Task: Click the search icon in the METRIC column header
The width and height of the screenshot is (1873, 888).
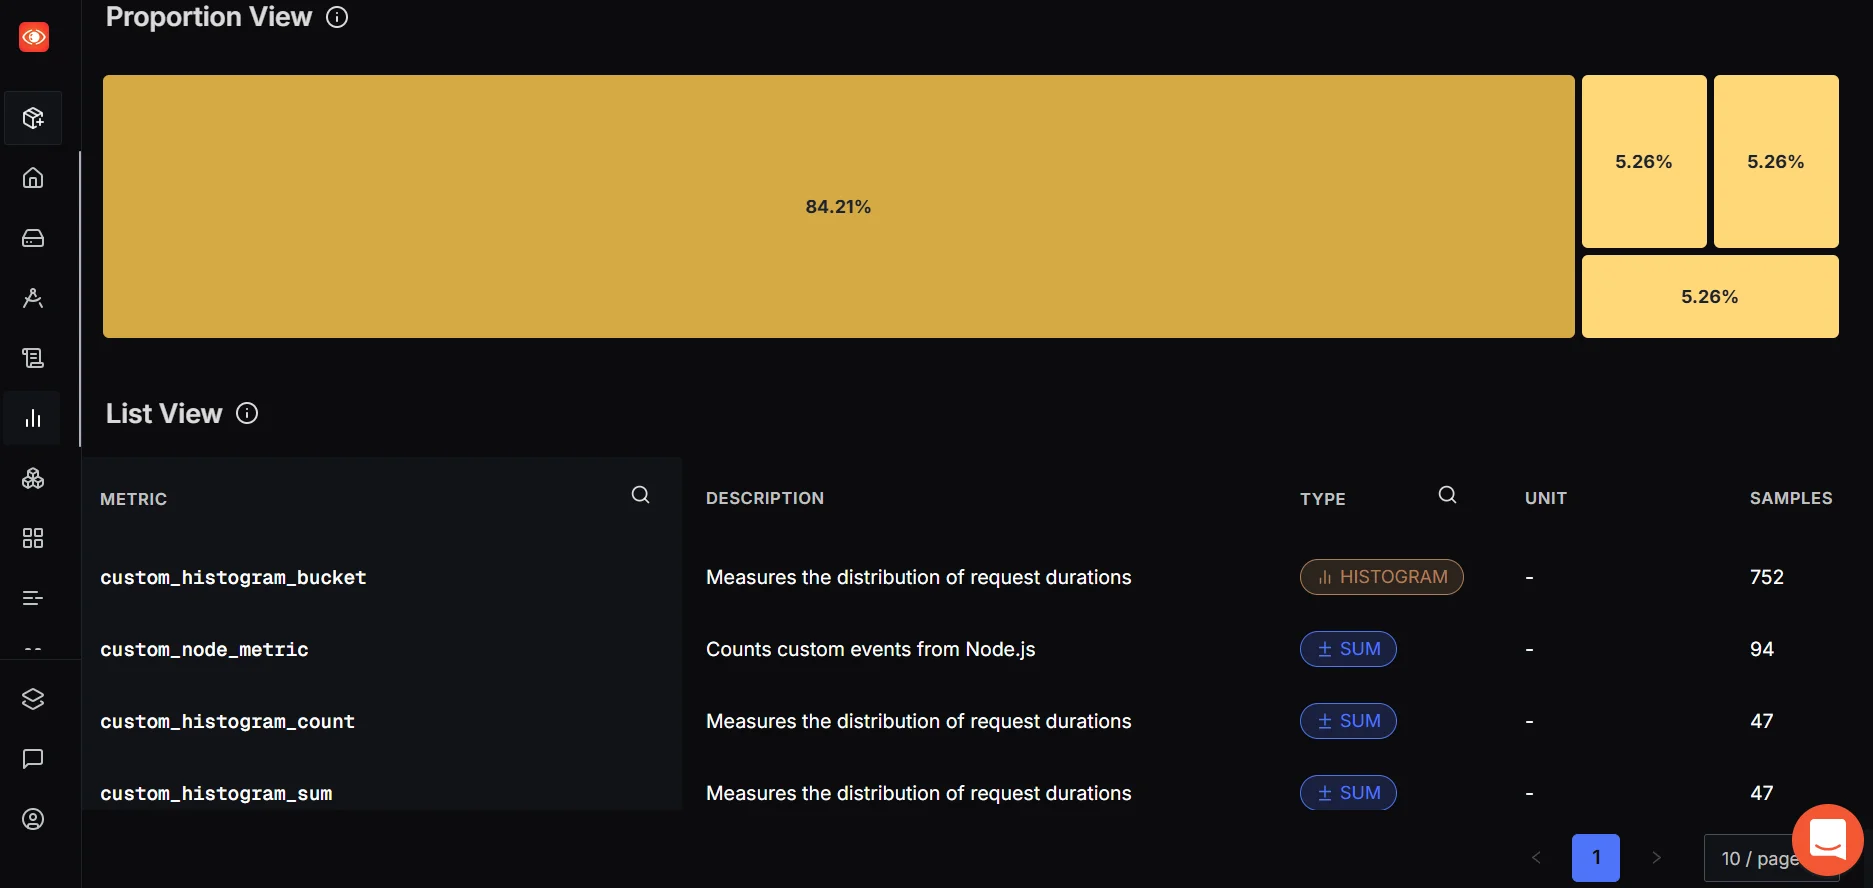Action: [640, 495]
